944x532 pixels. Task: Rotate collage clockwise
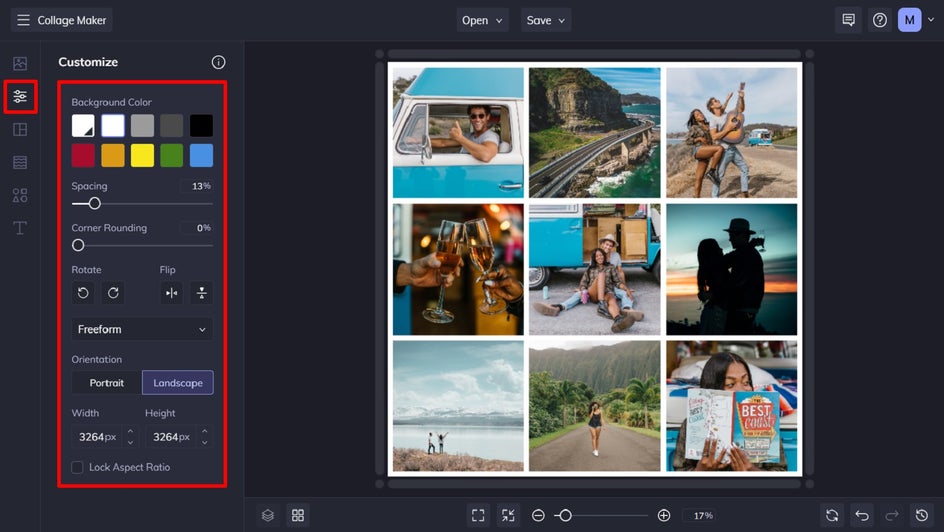point(113,293)
